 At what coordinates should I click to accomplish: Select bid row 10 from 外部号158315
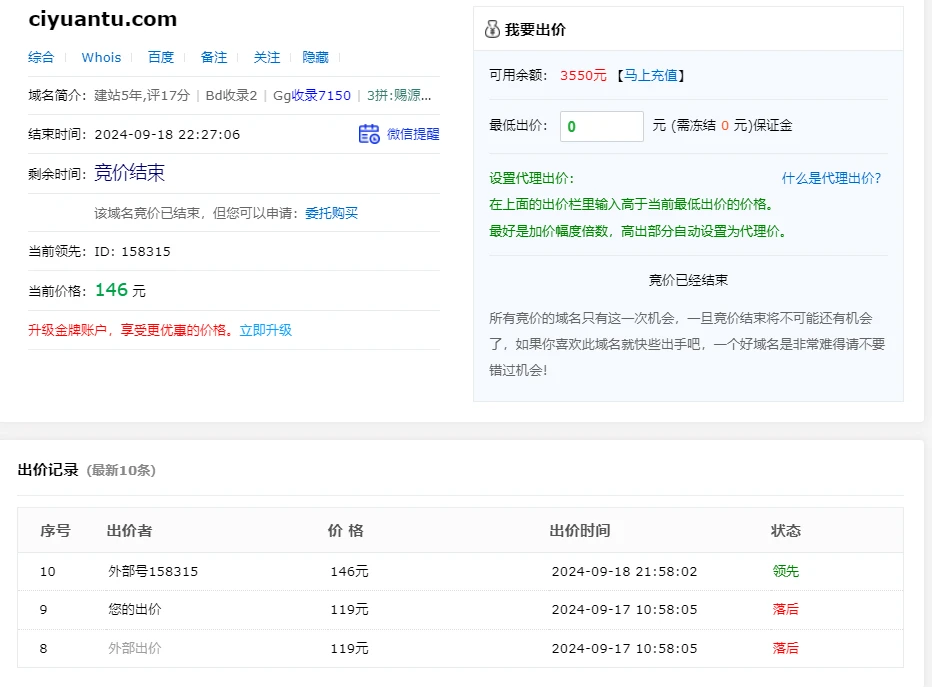[153, 572]
